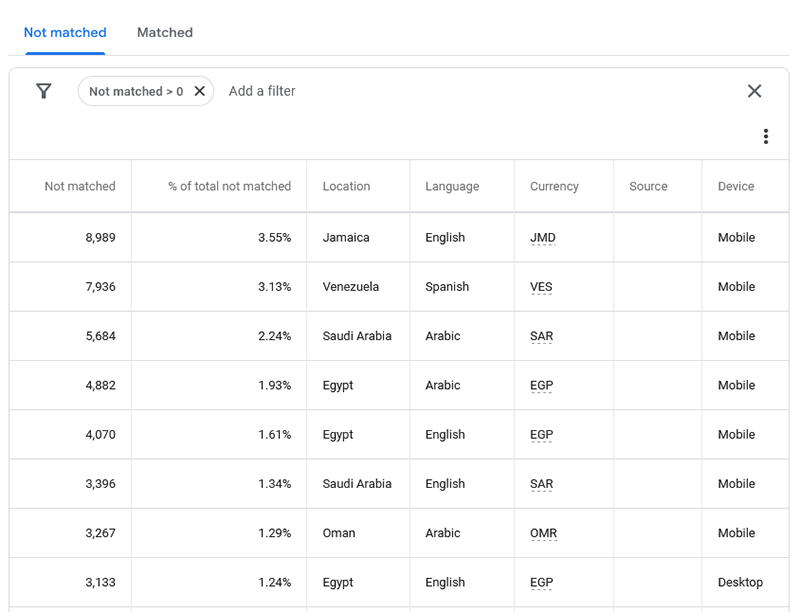Screen dimensions: 800x612
Task: Switch to the Matched tab
Action: tap(165, 32)
